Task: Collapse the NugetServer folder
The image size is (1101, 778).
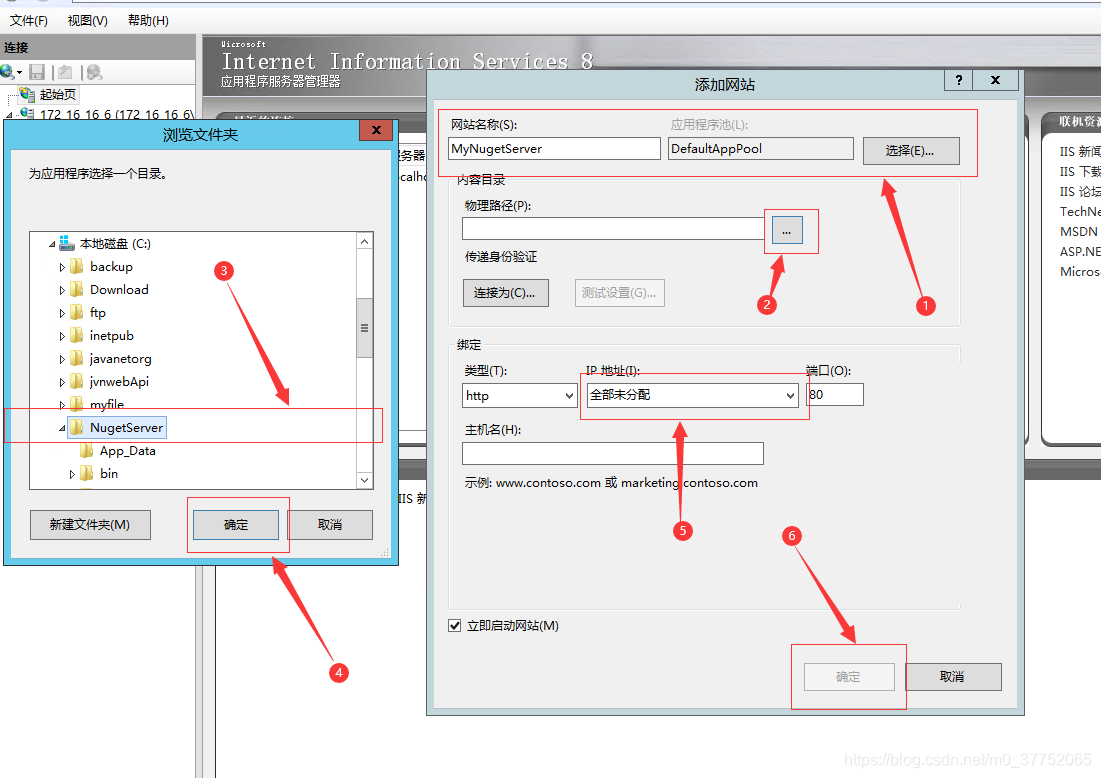Action: tap(62, 428)
